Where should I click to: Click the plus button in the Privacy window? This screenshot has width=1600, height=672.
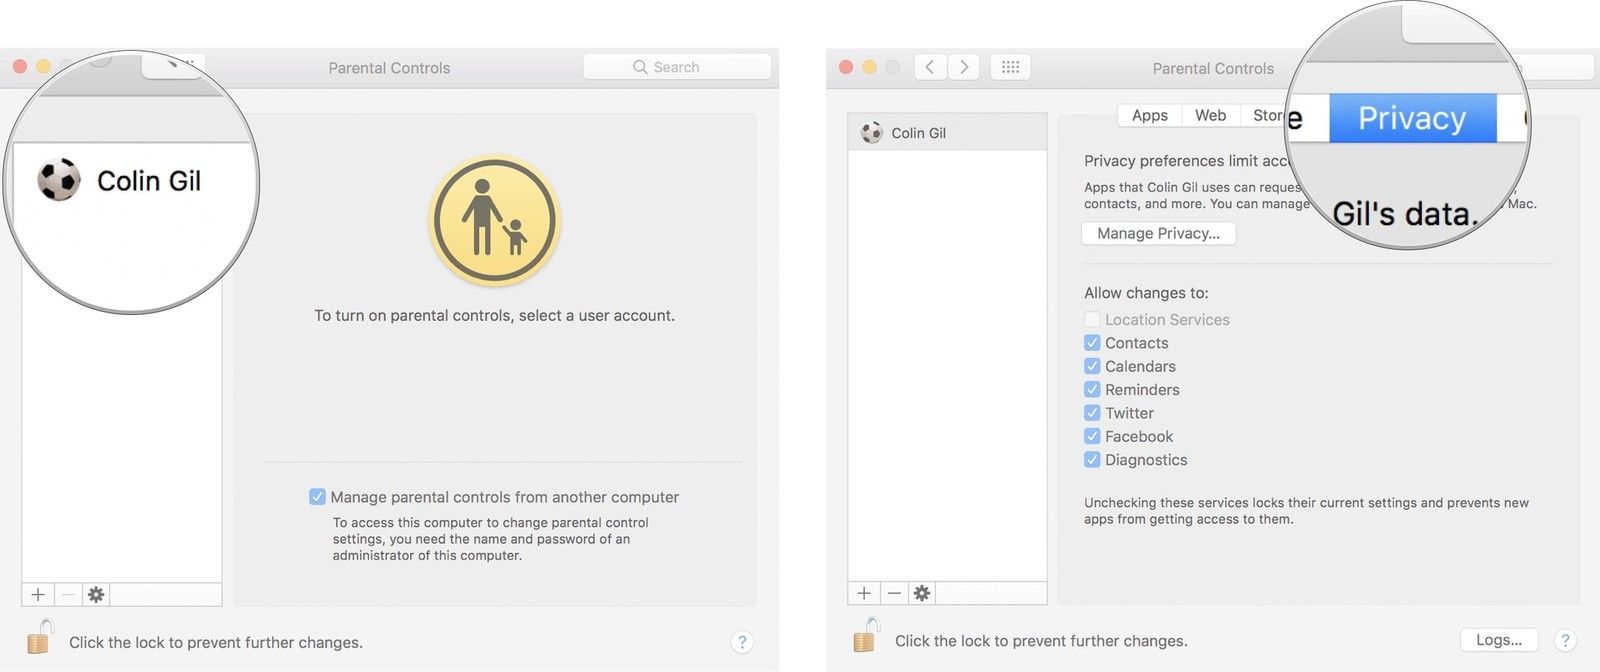864,593
